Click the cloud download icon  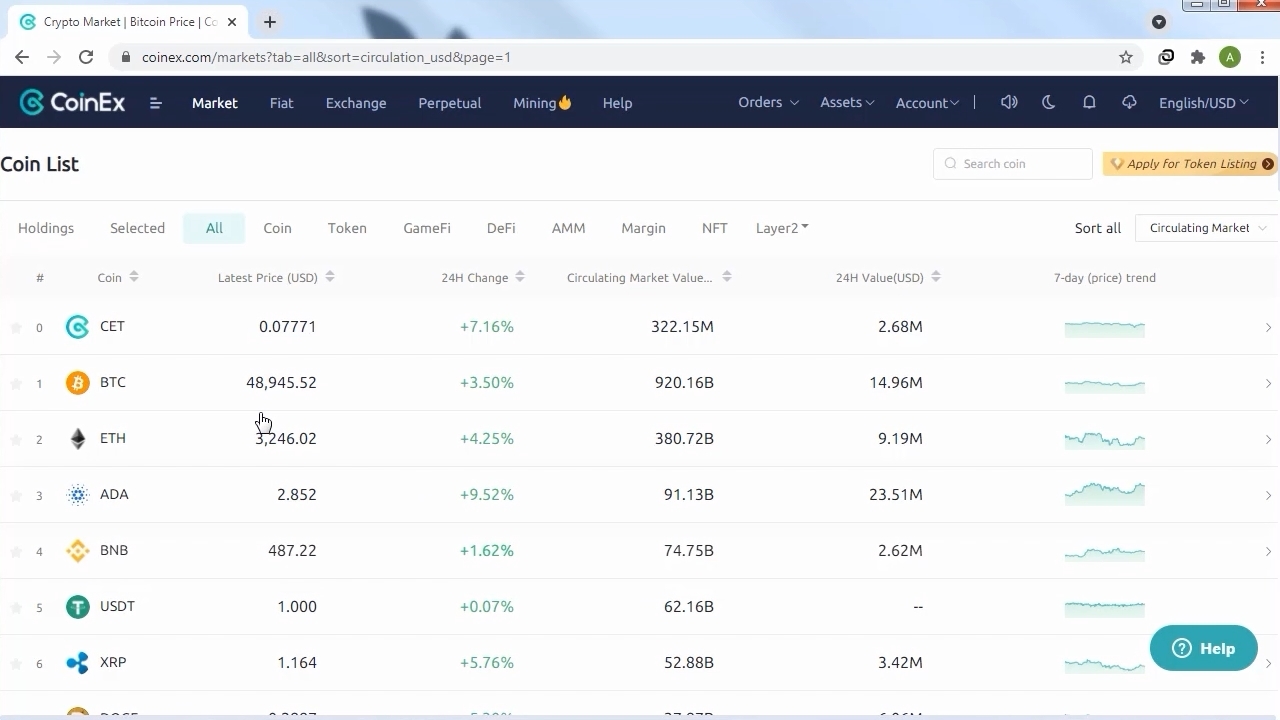point(1129,102)
